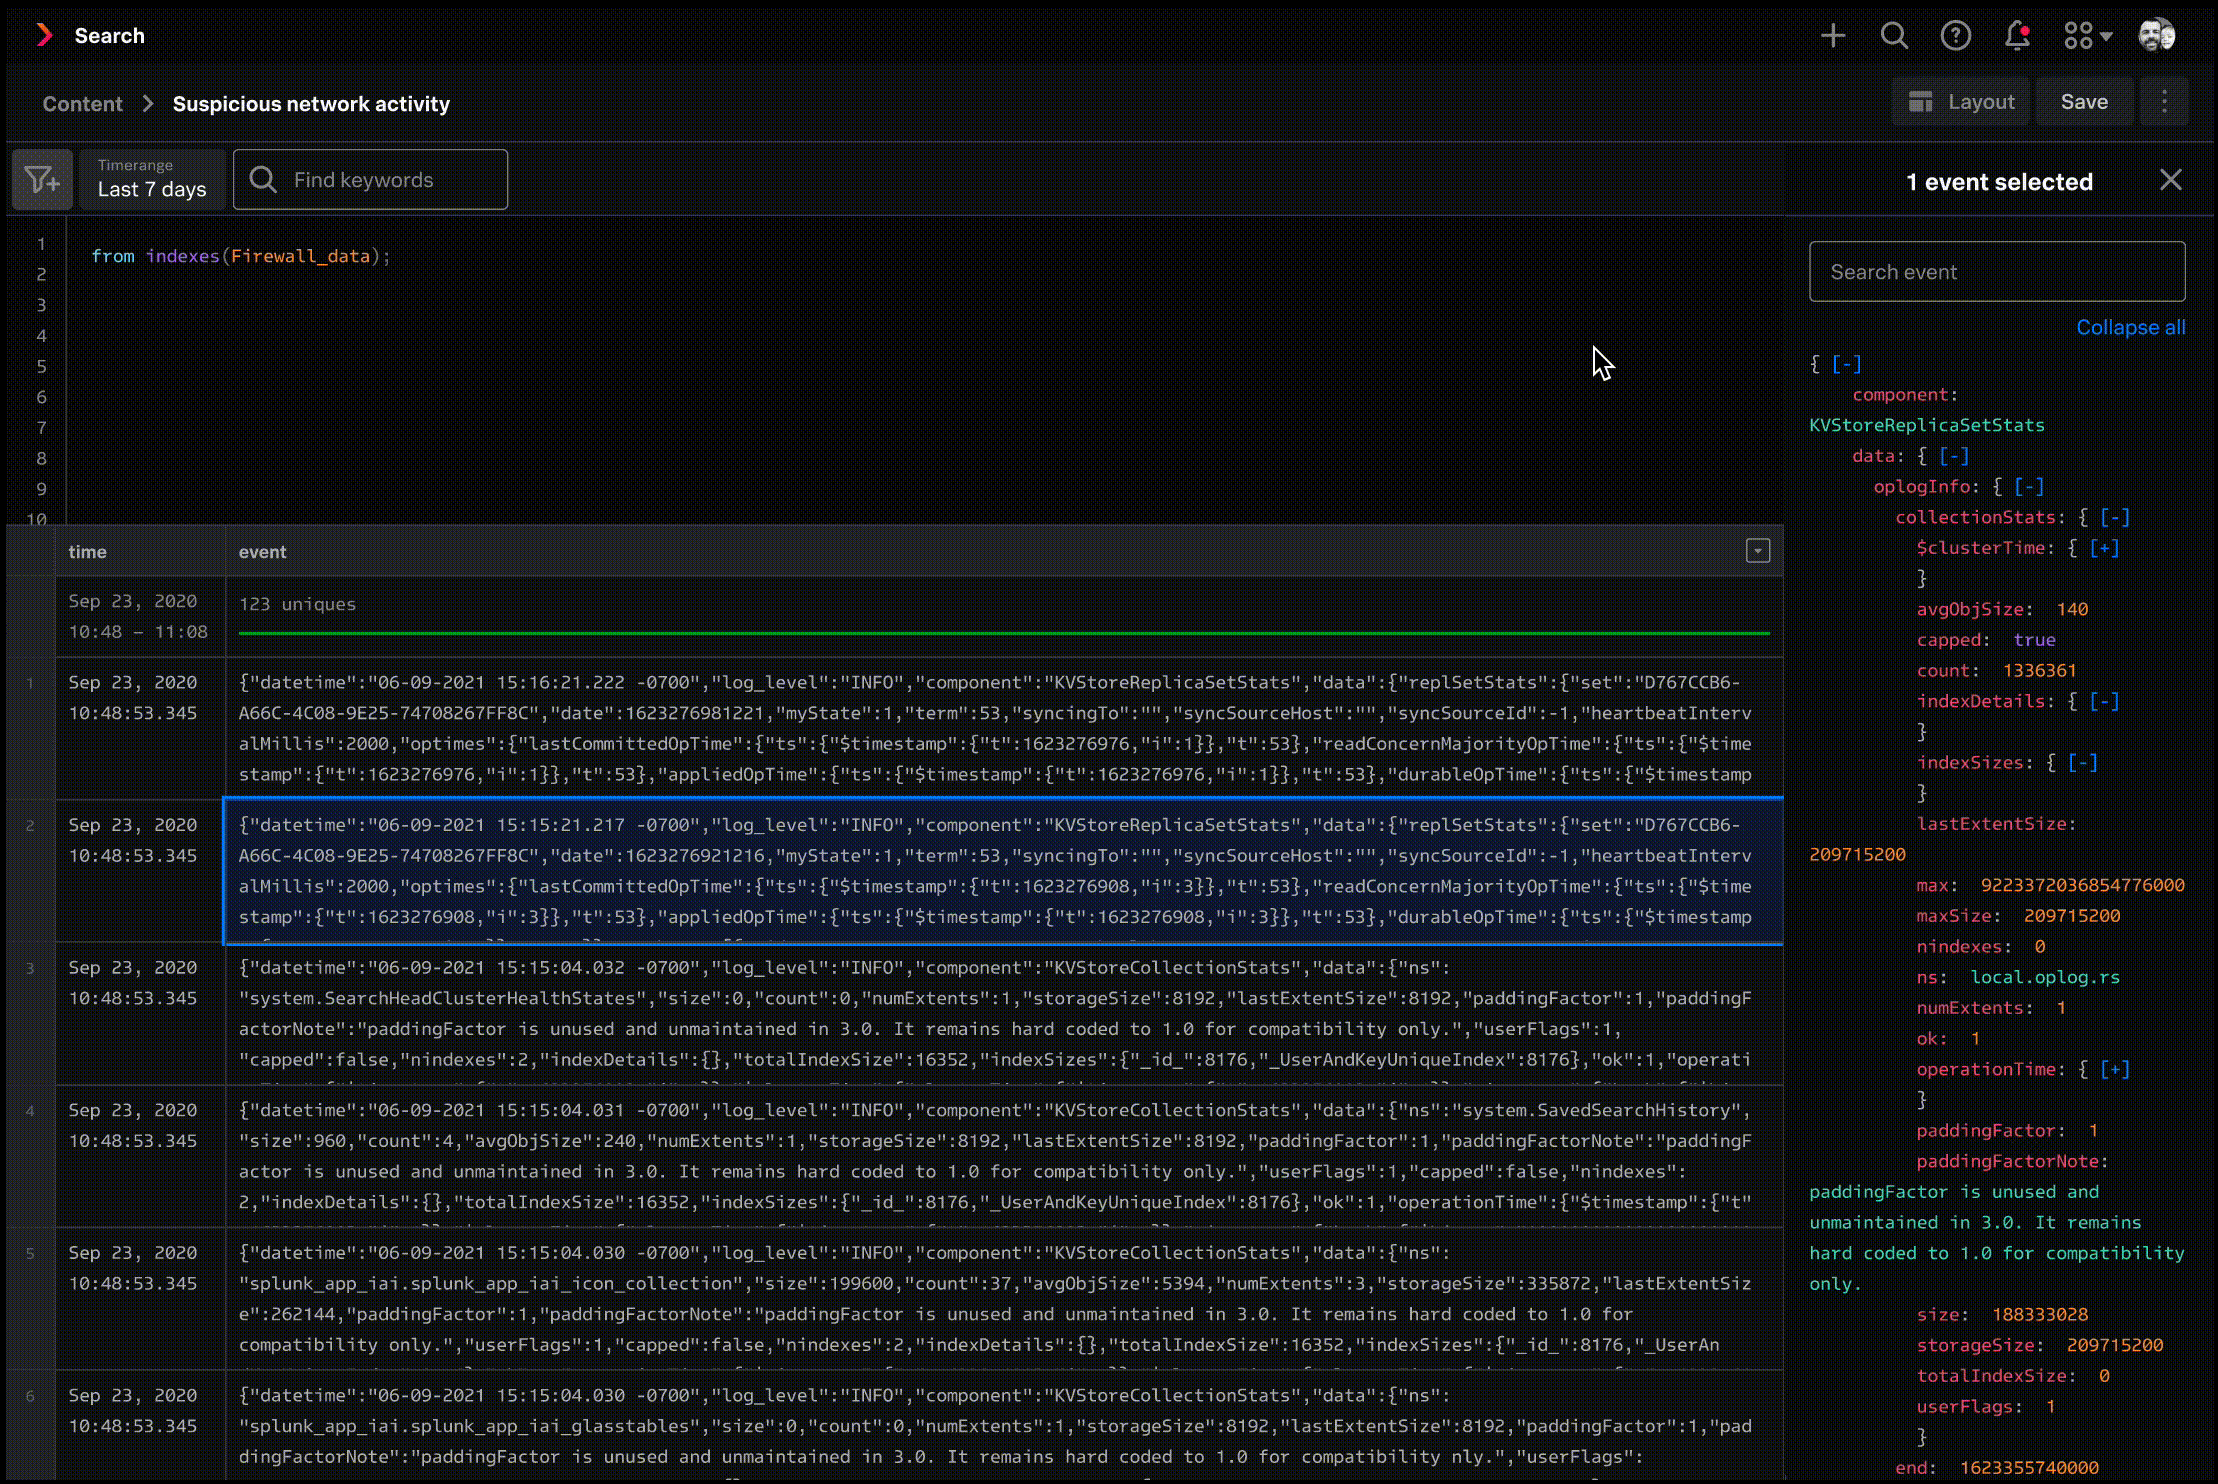Focus the Find keywords field
Viewport: 2218px width, 1484px height.
pos(370,180)
